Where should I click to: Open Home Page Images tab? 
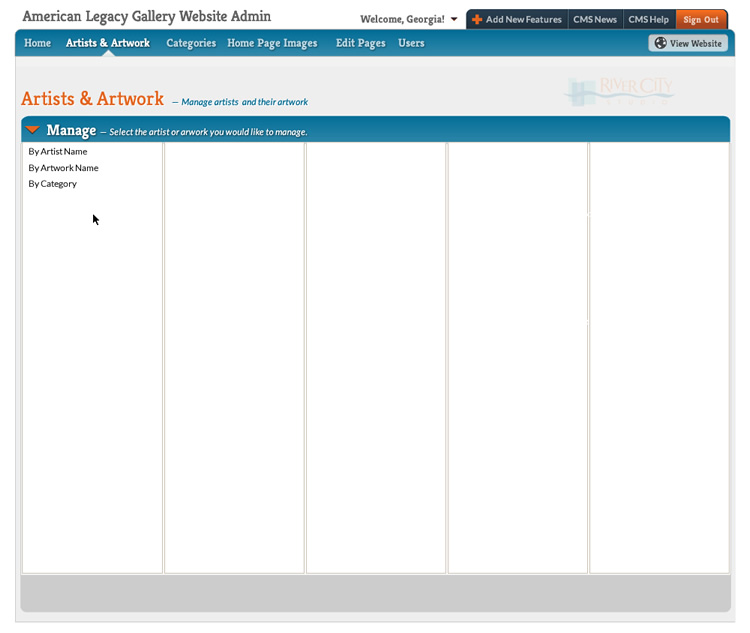[x=272, y=44]
